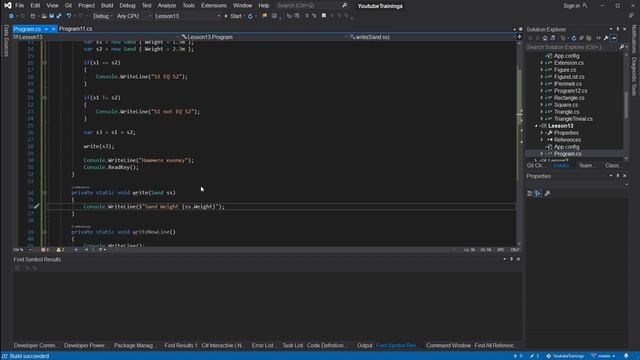Open the Data Sources side tab
Image resolution: width=640 pixels, height=360 pixels.
(x=6, y=40)
